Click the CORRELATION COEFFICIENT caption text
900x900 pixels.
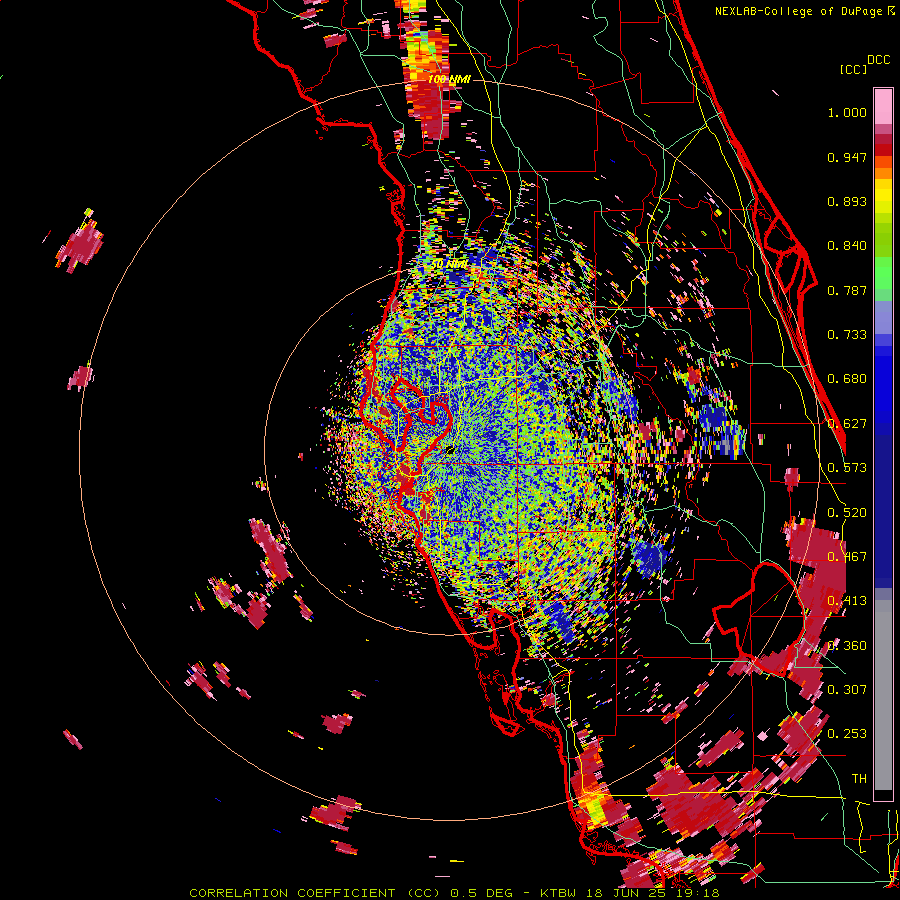pos(292,893)
